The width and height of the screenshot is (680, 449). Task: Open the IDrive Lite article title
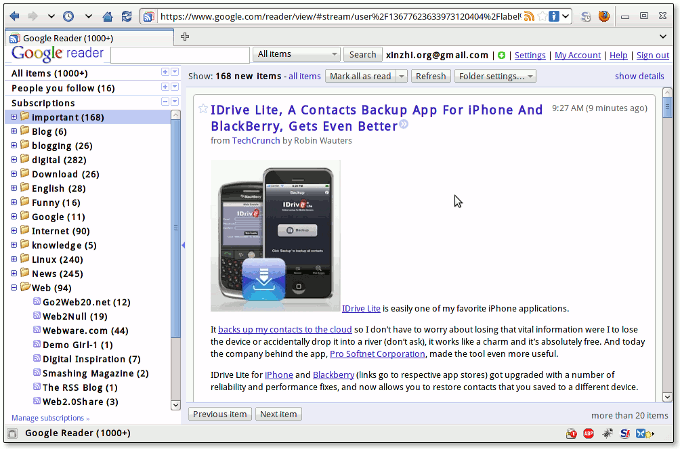[x=376, y=118]
